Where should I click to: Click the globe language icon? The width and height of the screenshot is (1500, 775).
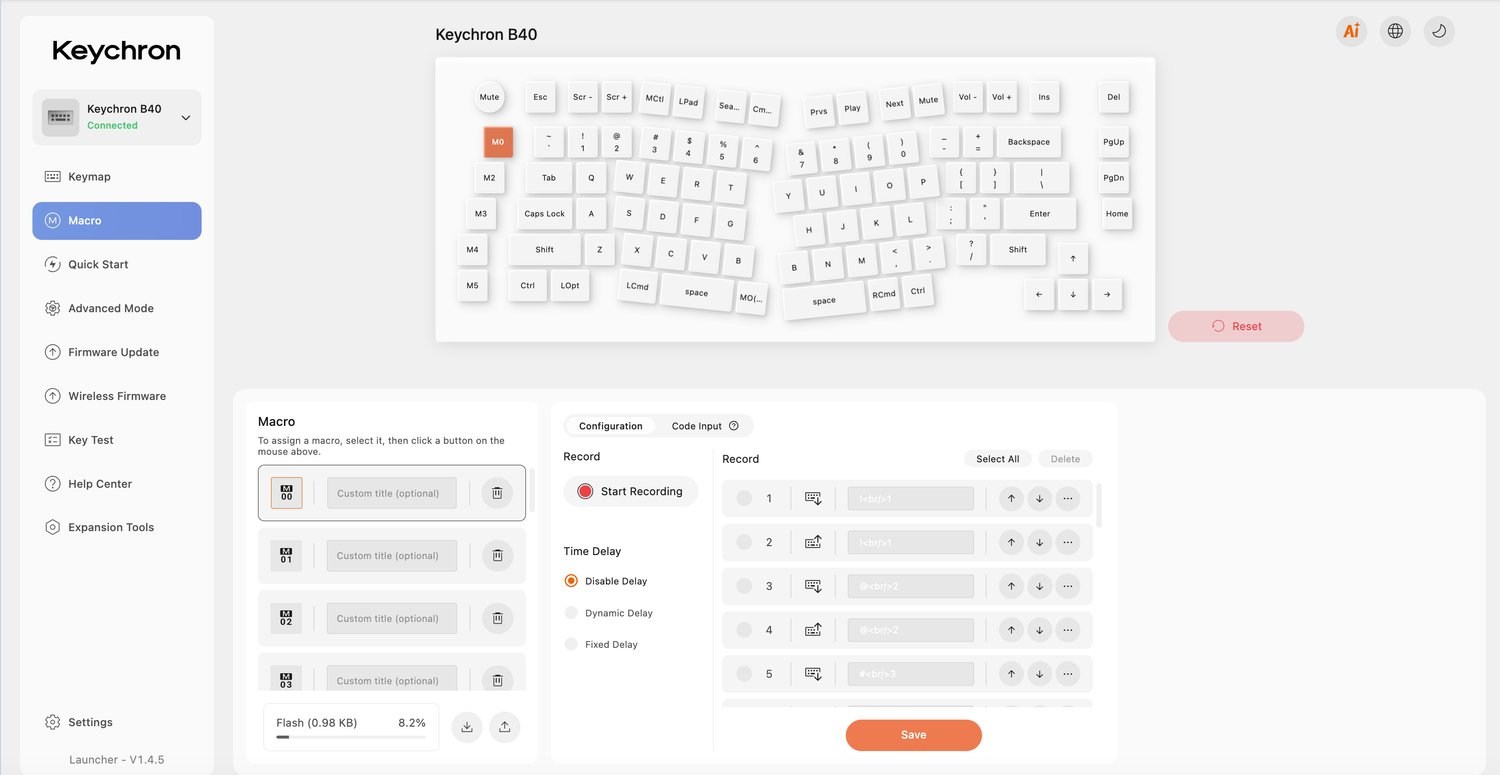tap(1395, 31)
